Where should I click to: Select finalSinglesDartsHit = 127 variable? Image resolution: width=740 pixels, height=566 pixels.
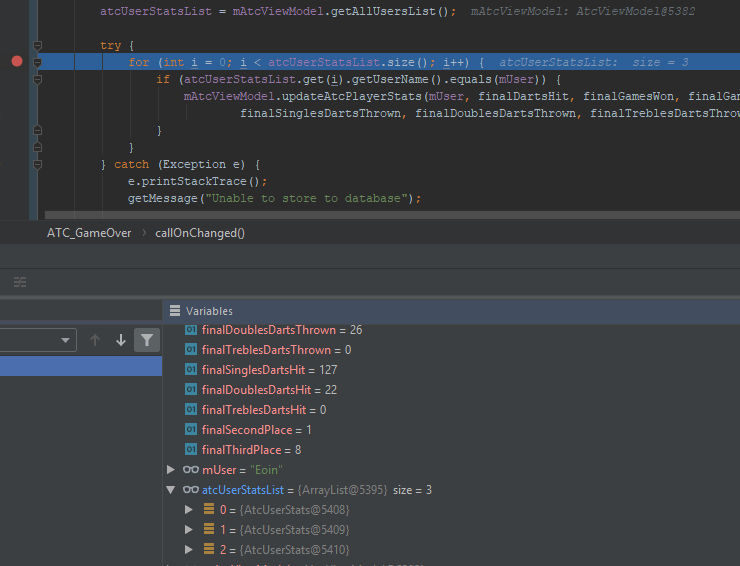(269, 370)
